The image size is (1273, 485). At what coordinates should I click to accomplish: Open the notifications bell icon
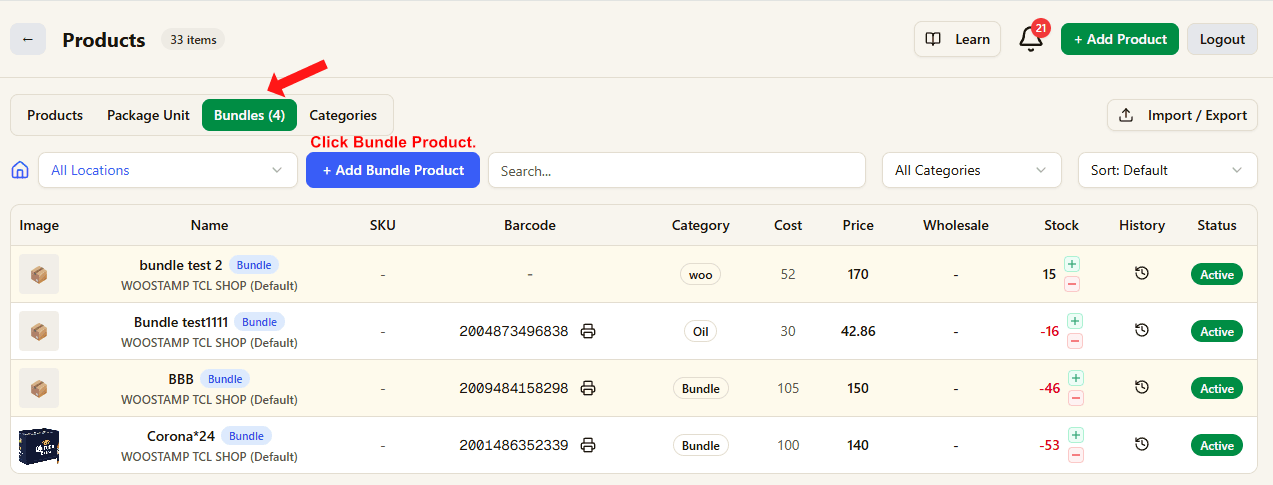click(x=1031, y=39)
